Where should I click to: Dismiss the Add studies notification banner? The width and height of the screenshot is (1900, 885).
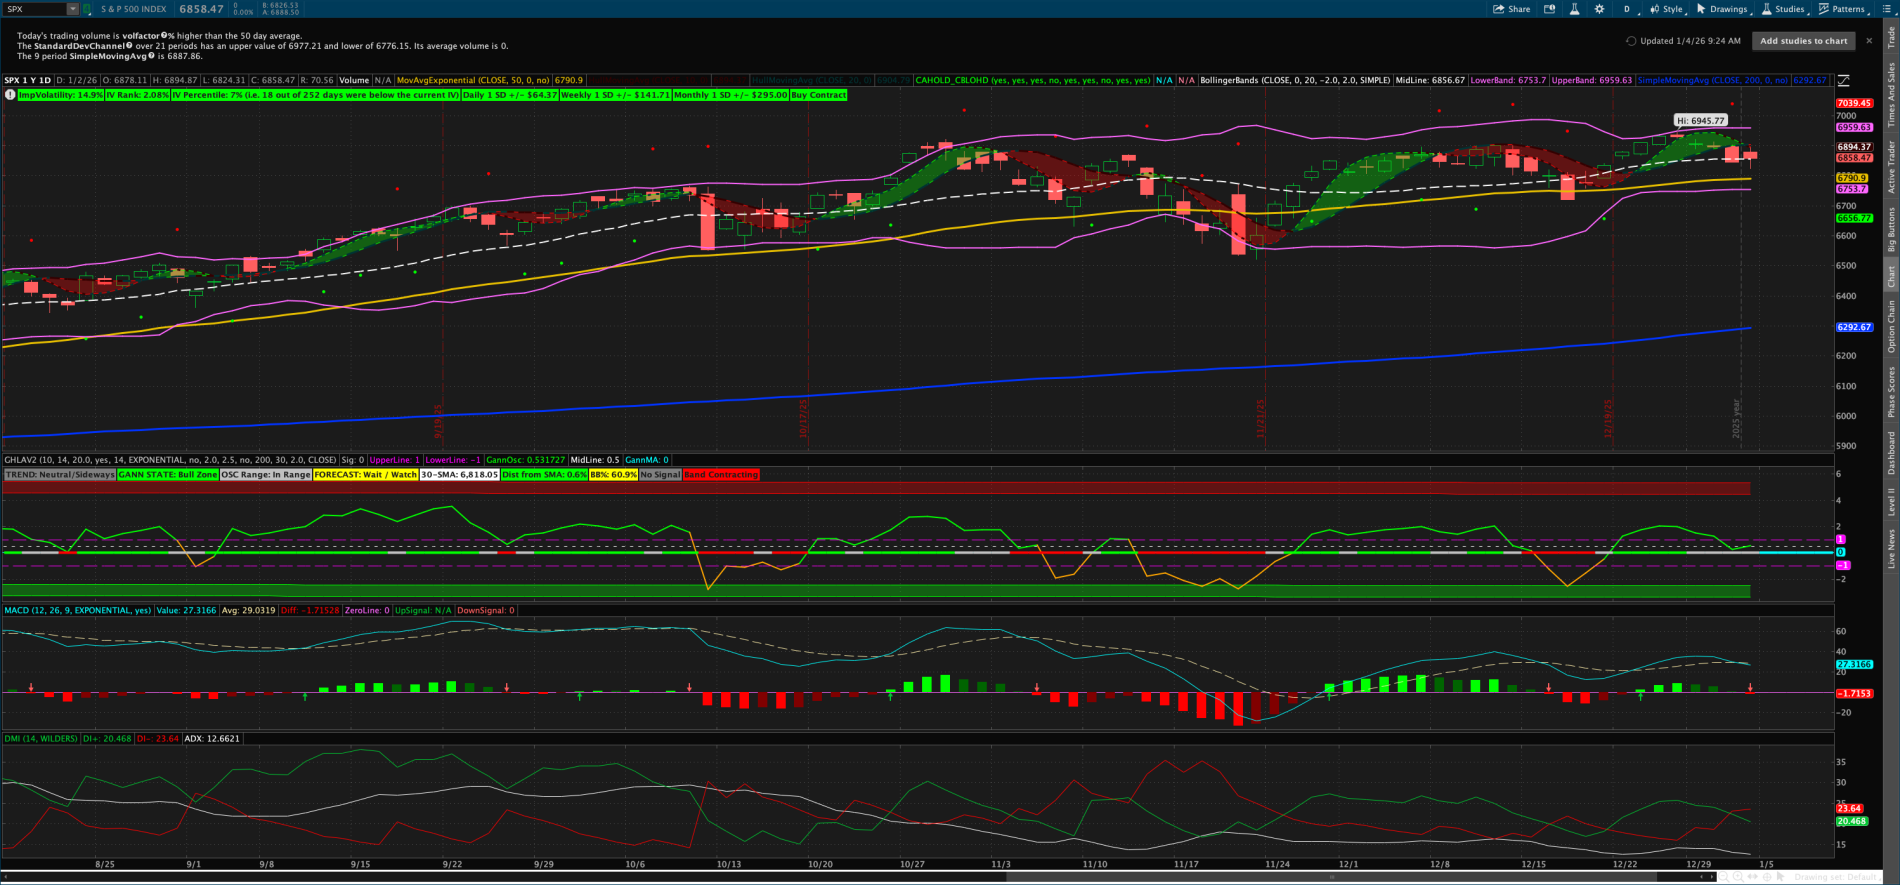(1867, 41)
